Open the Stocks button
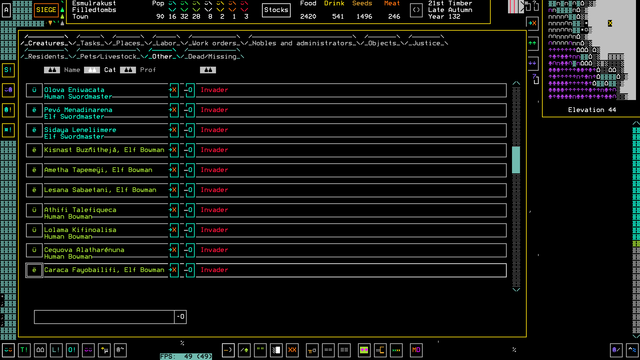Image resolution: width=640 pixels, height=360 pixels. (x=276, y=10)
